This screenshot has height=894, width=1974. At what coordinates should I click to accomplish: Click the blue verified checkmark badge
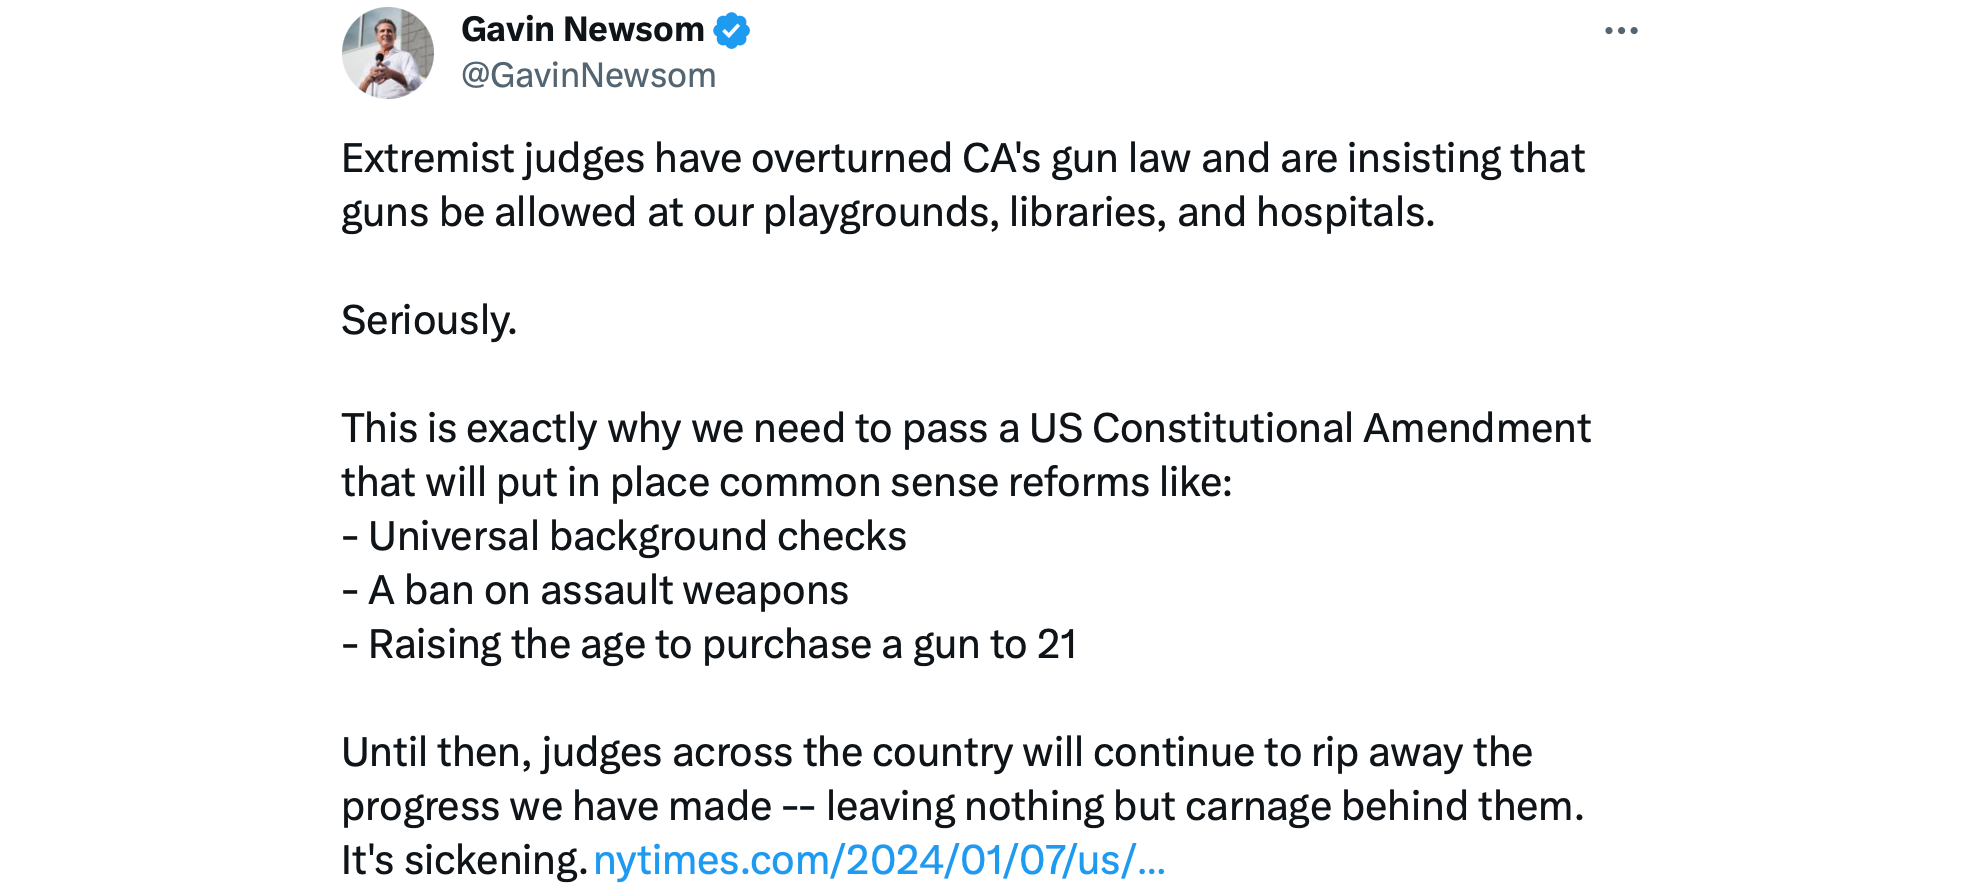coord(732,31)
